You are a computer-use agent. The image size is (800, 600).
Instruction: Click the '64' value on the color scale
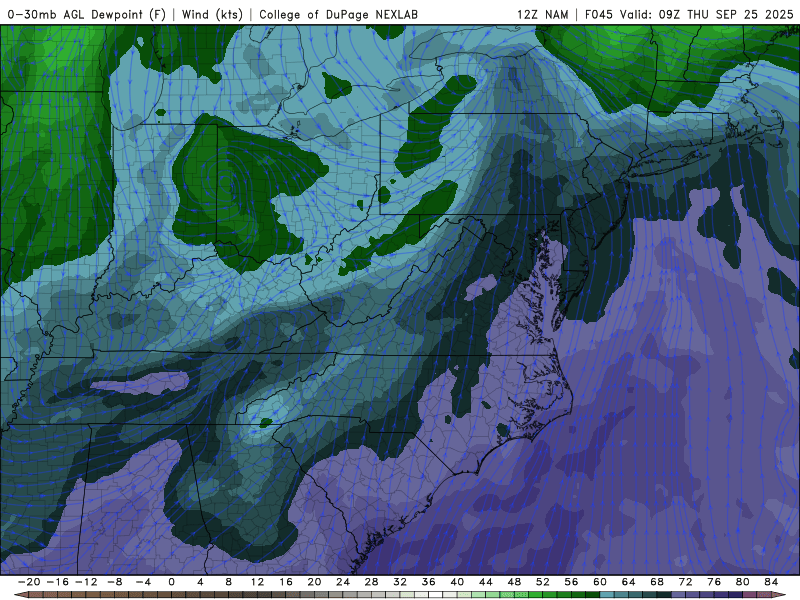[629, 582]
